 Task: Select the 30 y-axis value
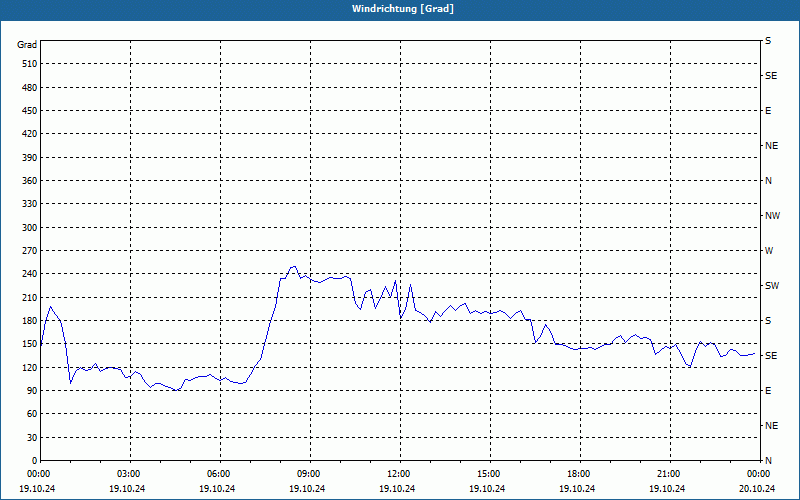[x=32, y=437]
